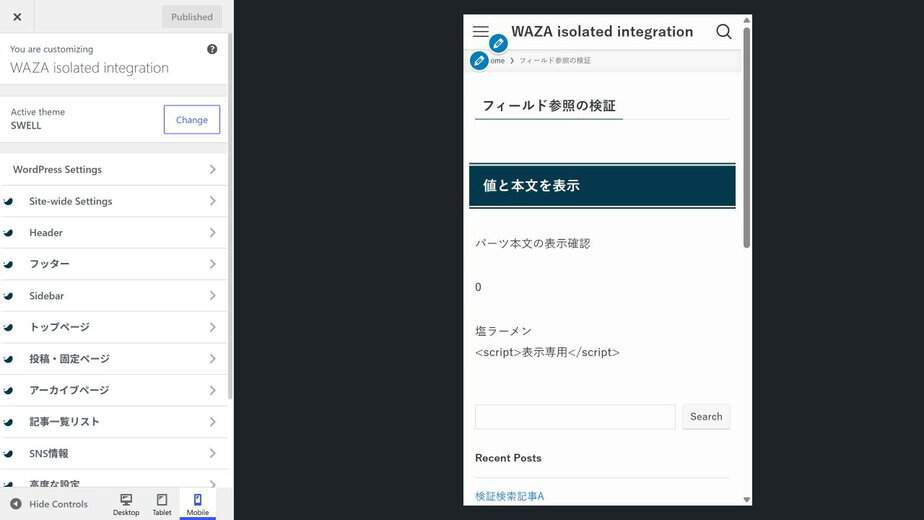Open the 投稿・固定ページ settings panel

[113, 359]
